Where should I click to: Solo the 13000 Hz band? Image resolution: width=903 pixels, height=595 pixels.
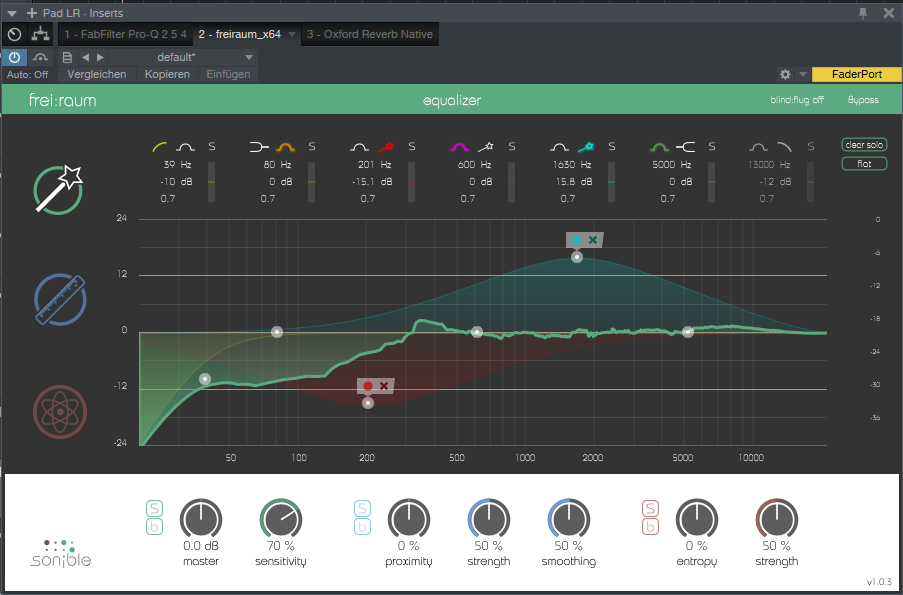pyautogui.click(x=811, y=147)
